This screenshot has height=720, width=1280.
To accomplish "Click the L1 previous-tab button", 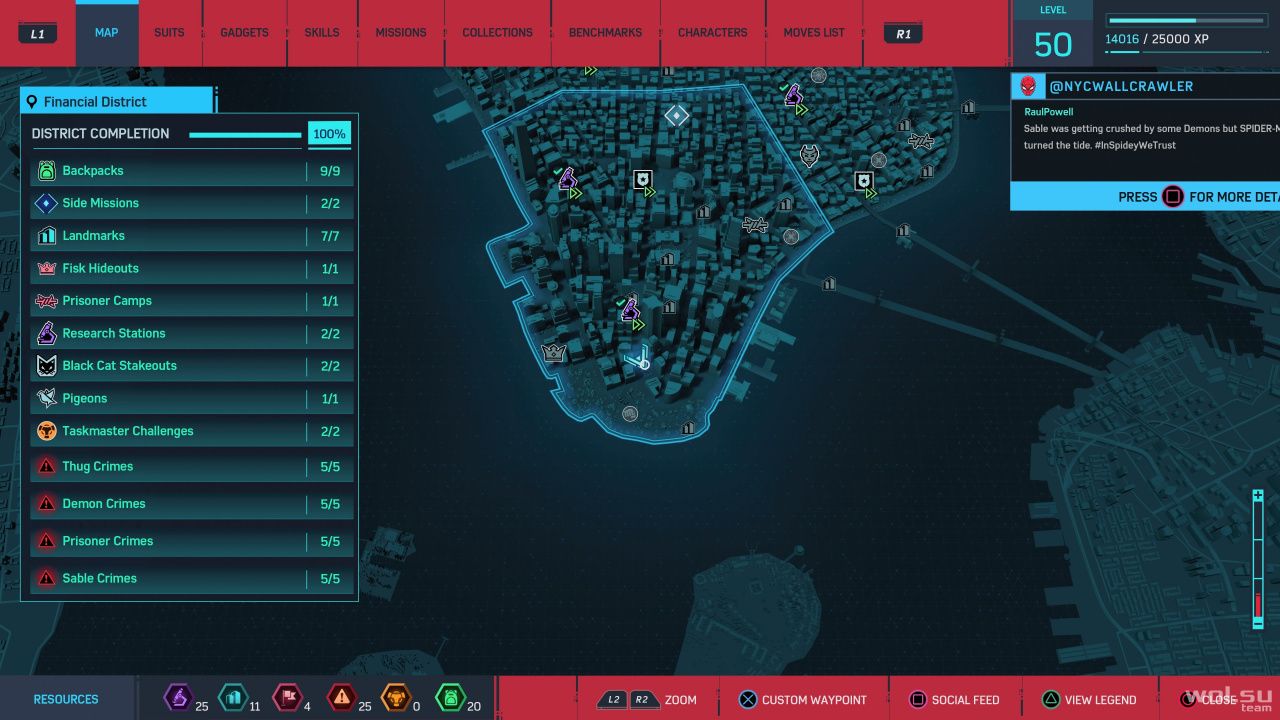I will (38, 34).
